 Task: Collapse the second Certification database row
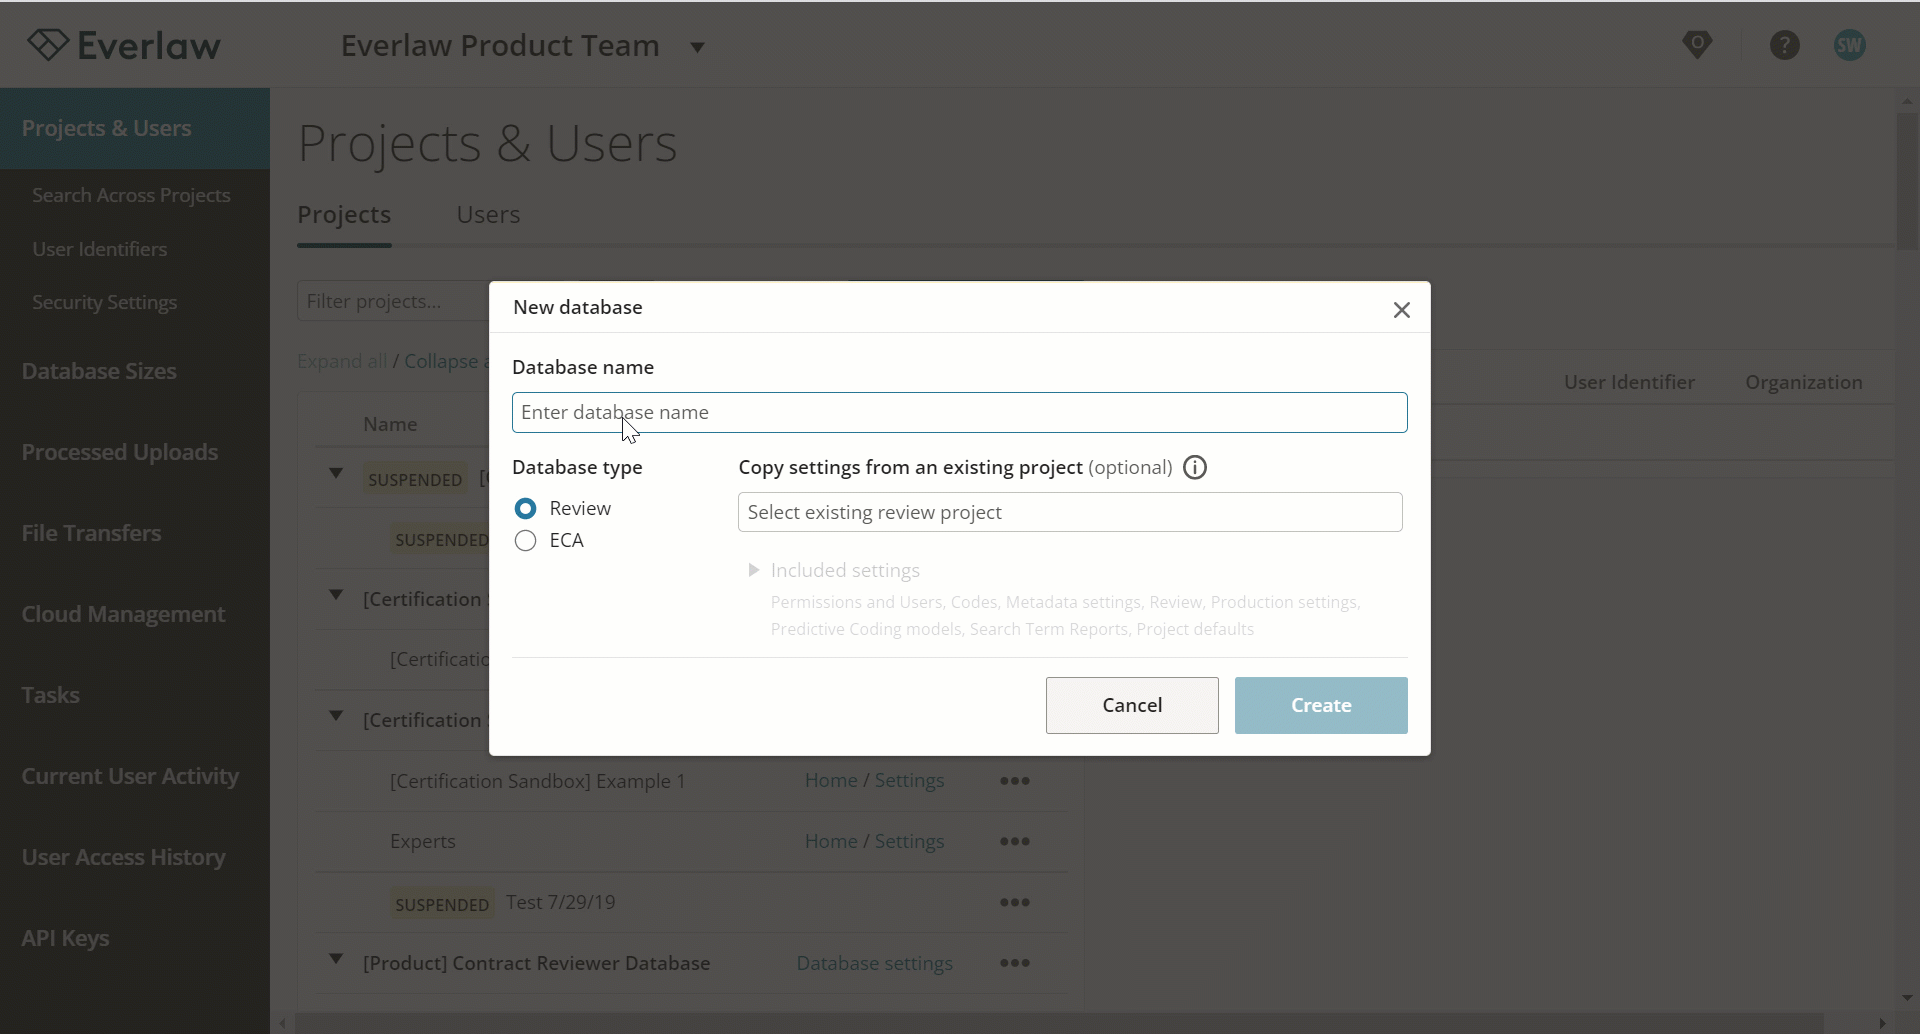(x=336, y=716)
